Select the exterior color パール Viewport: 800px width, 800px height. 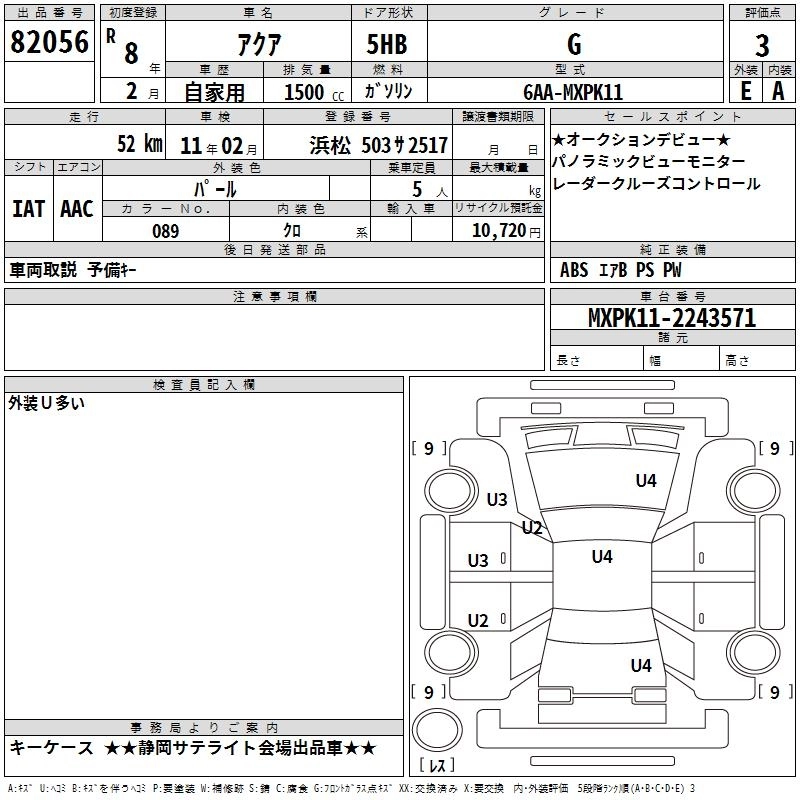click(215, 189)
